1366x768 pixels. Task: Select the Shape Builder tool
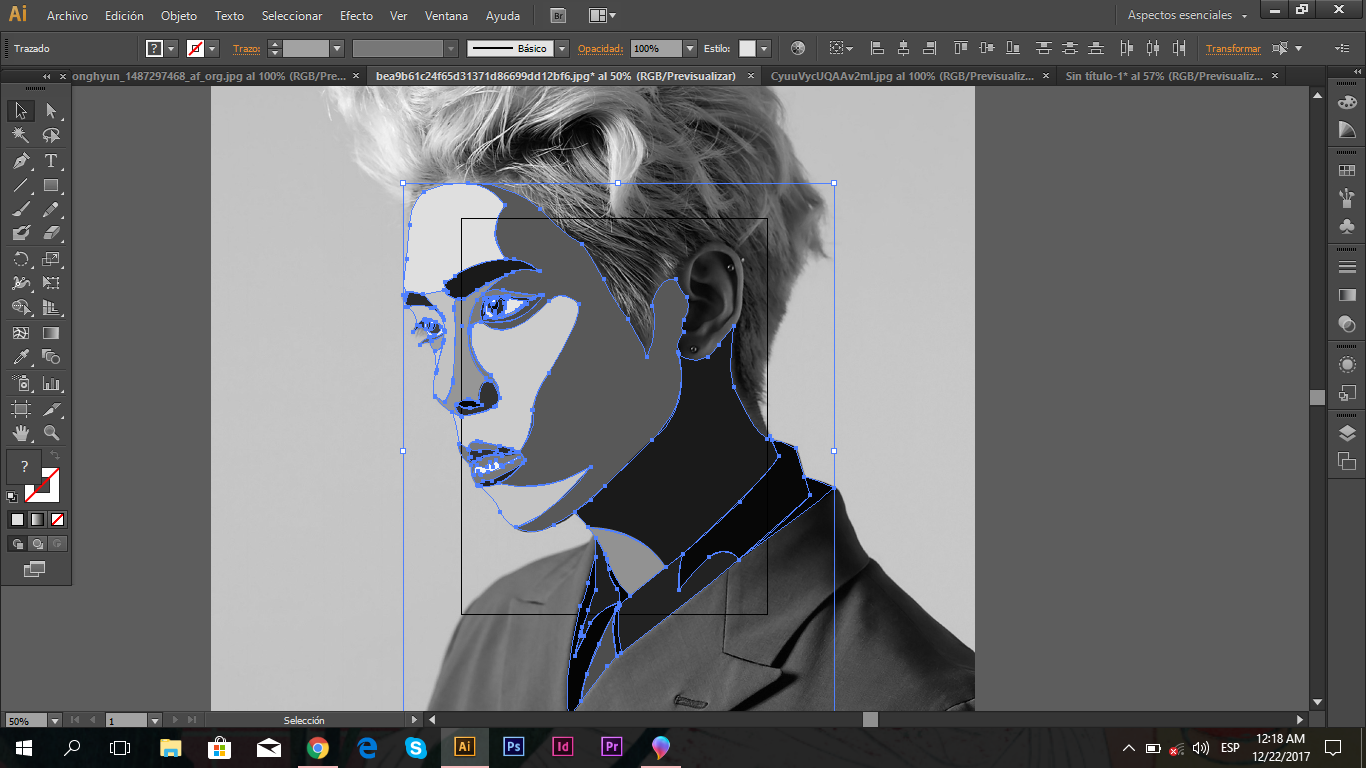pyautogui.click(x=21, y=308)
